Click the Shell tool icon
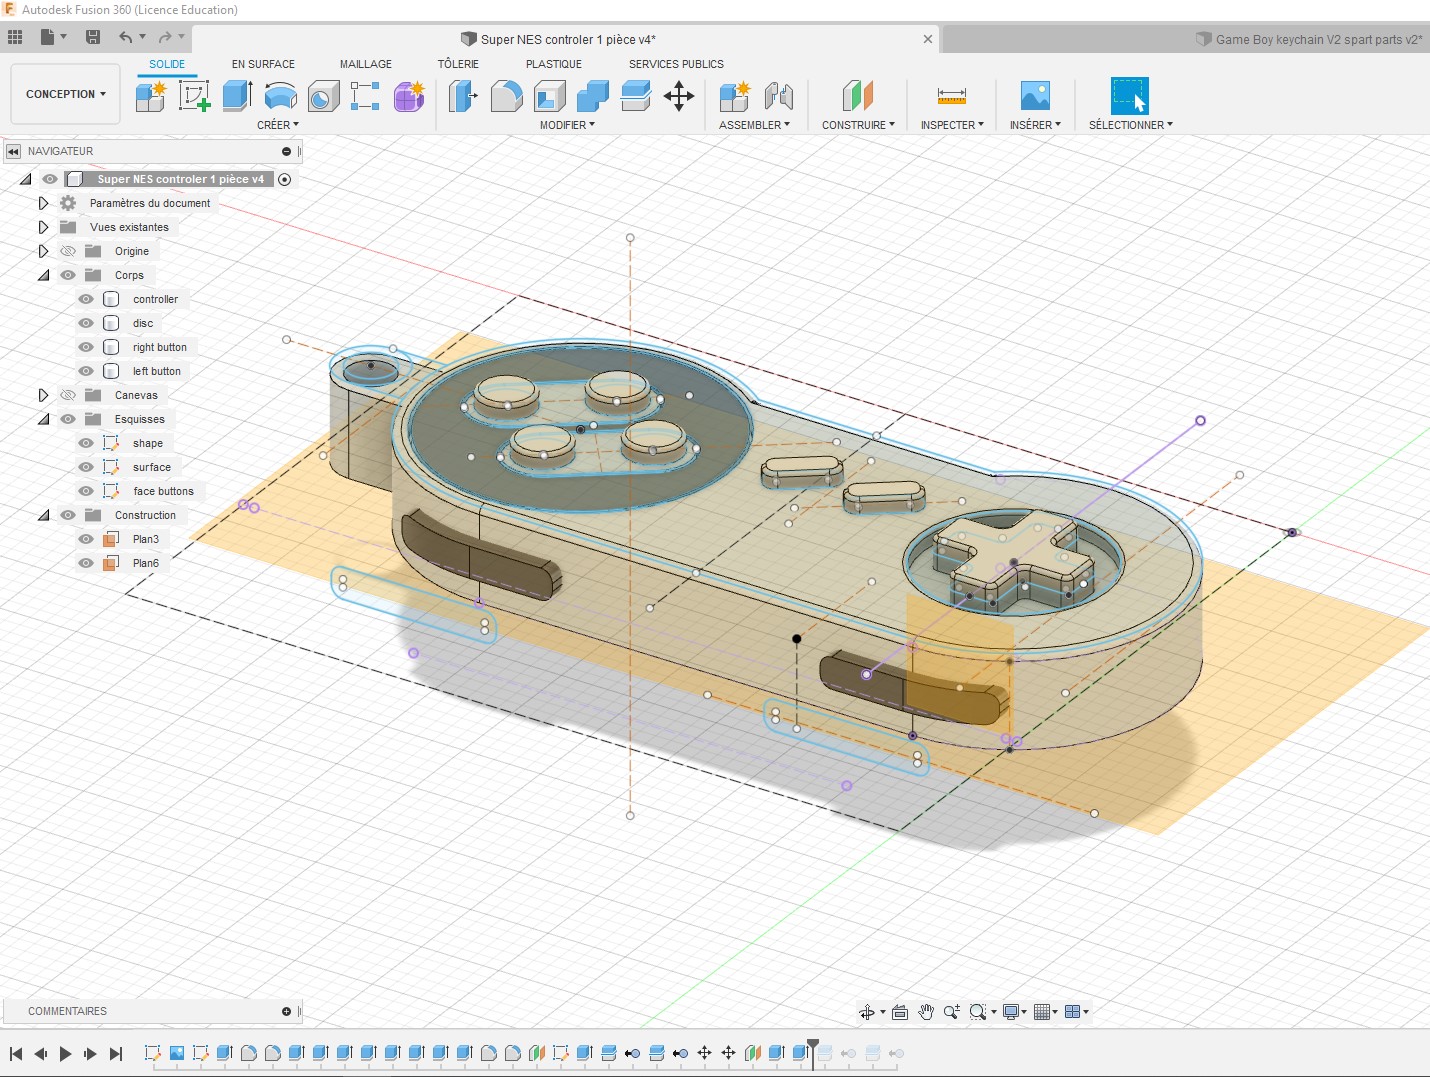The height and width of the screenshot is (1077, 1430). pyautogui.click(x=550, y=96)
